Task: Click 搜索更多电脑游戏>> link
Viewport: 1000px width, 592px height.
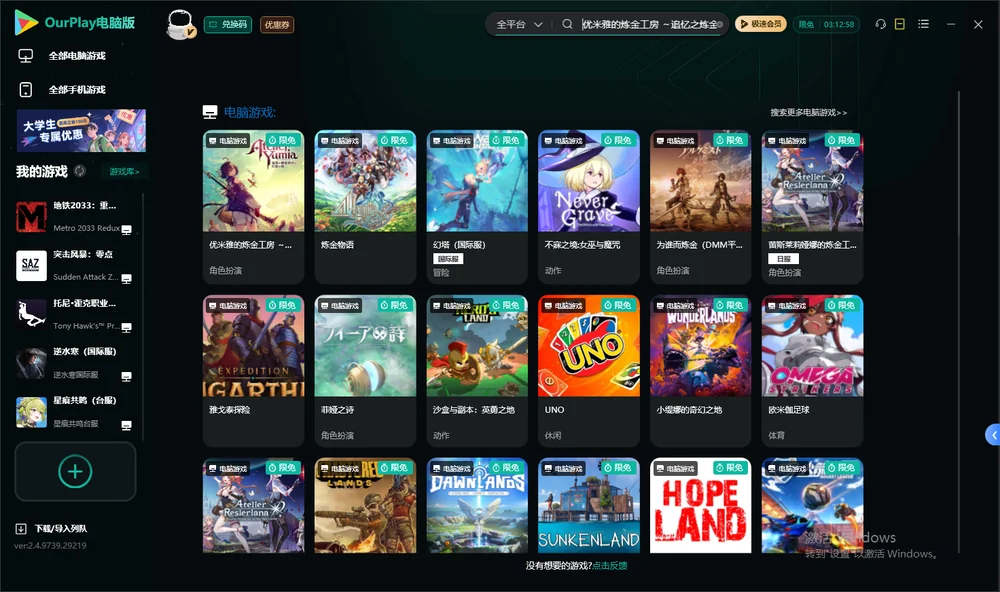Action: tap(808, 112)
